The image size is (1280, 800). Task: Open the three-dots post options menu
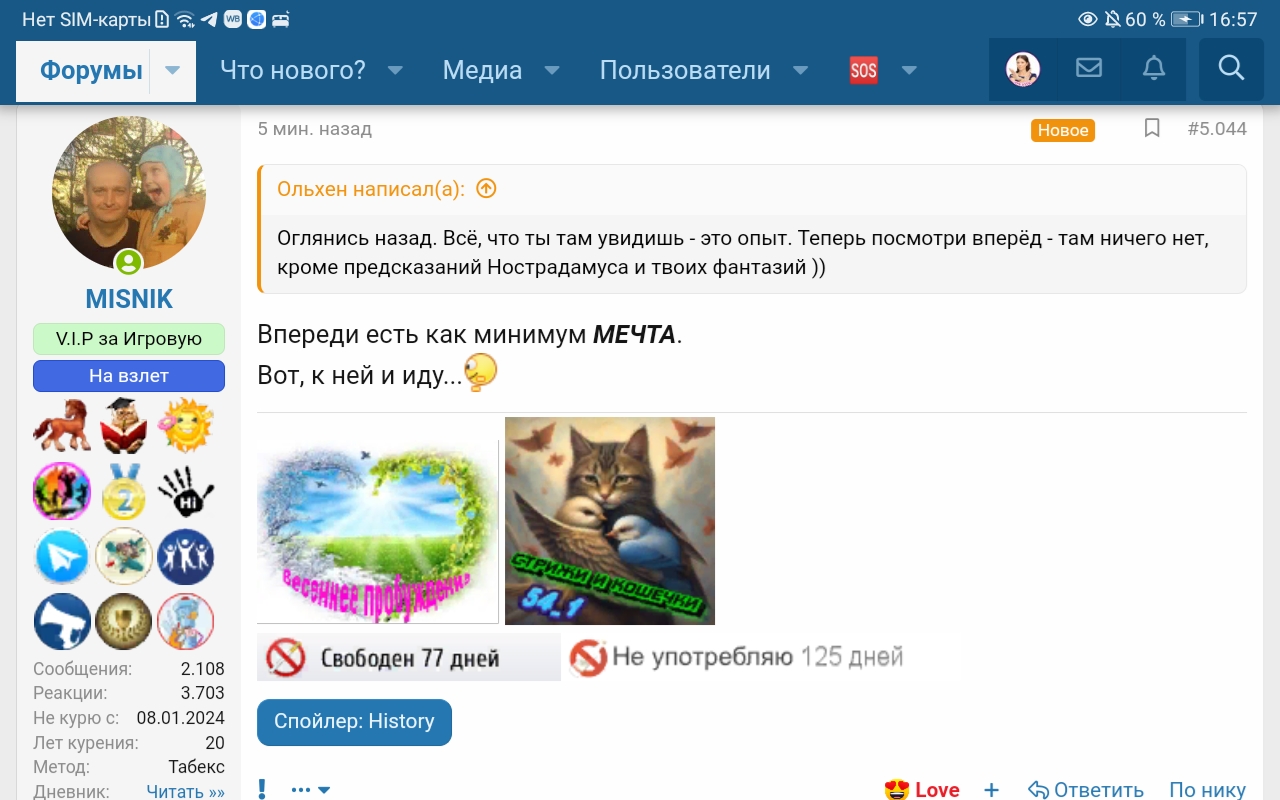coord(311,790)
